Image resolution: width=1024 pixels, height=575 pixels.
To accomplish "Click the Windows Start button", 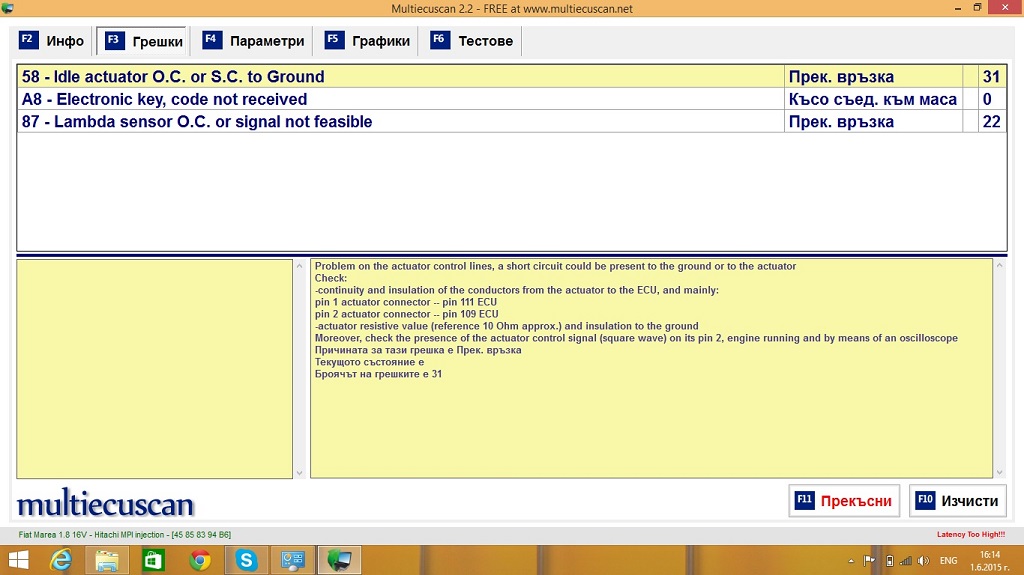I will click(x=18, y=560).
